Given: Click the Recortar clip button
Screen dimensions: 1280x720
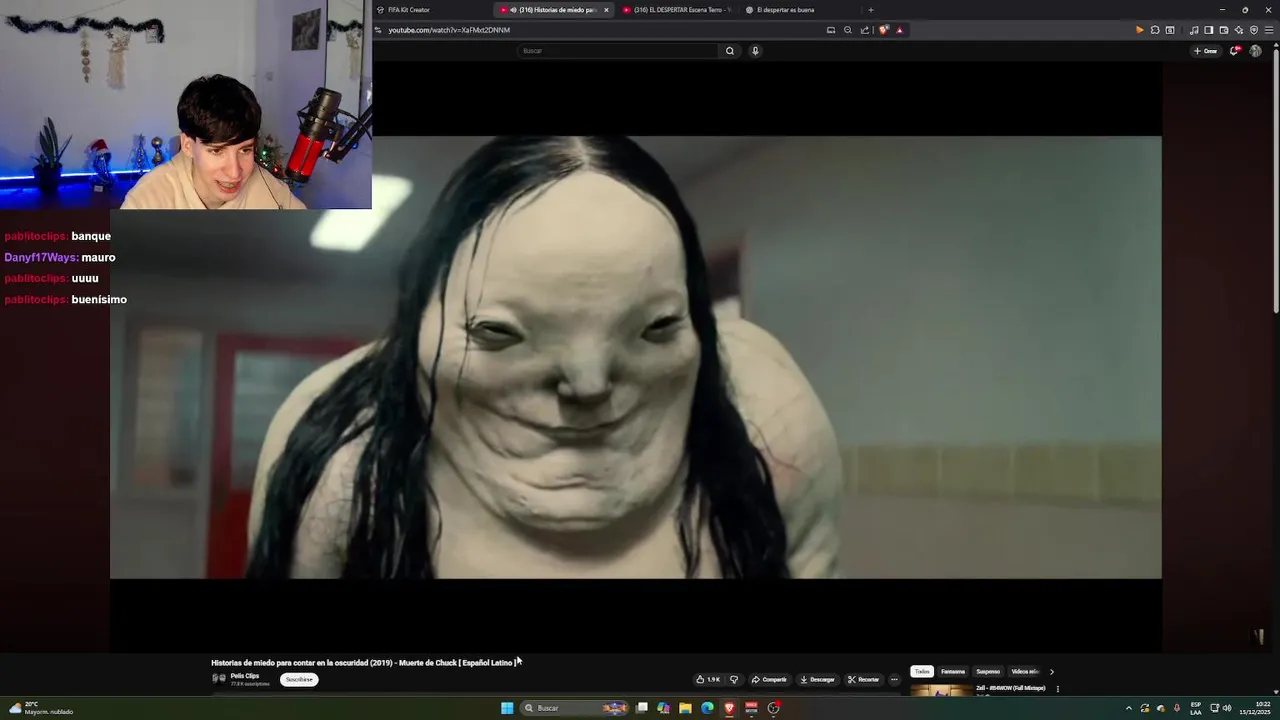Looking at the screenshot, I should 863,679.
